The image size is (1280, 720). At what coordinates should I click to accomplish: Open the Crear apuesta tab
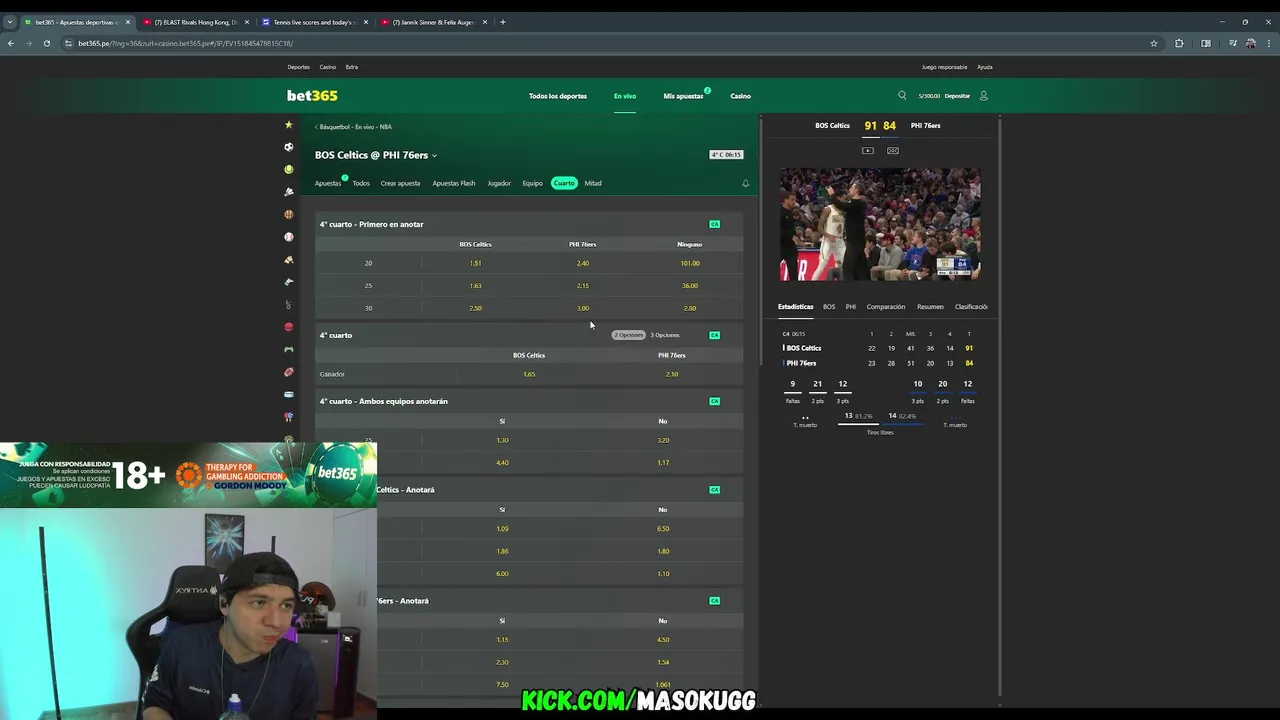tap(400, 183)
